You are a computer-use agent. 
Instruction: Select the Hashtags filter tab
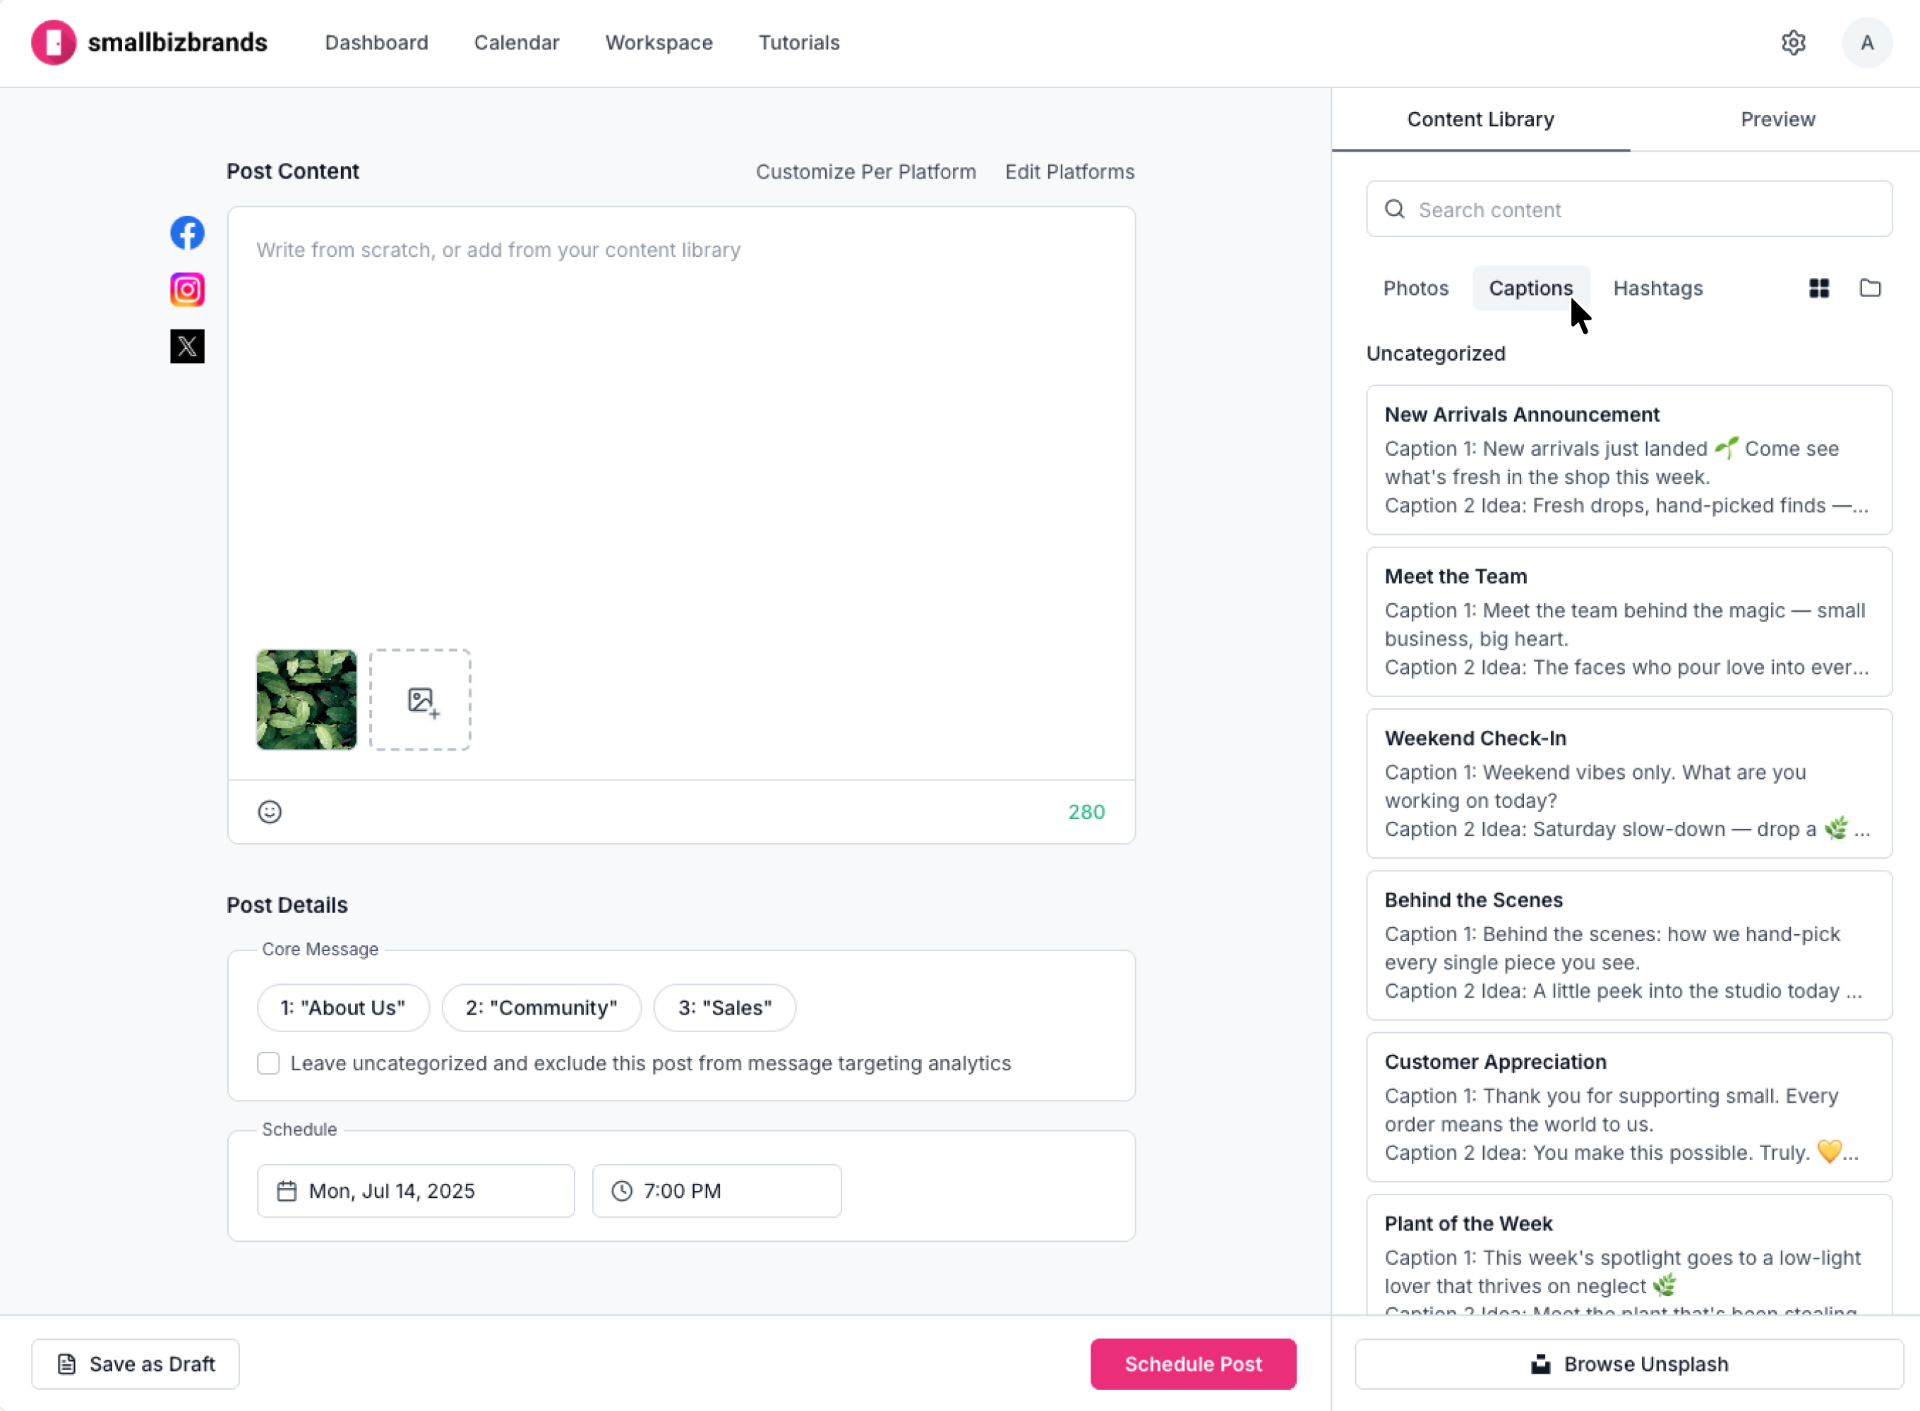pos(1658,288)
